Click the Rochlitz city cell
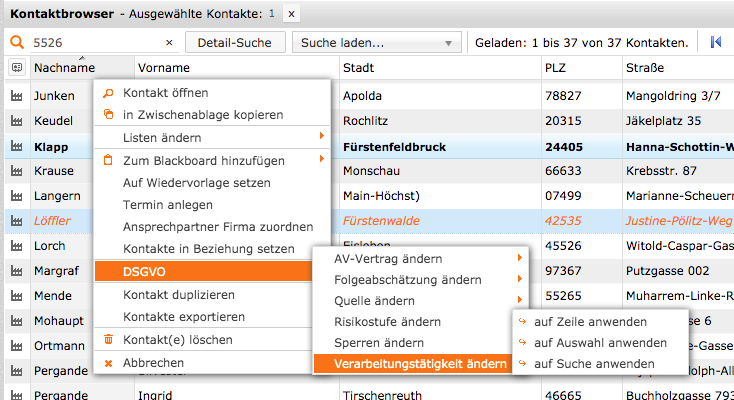734x400 pixels. click(365, 121)
